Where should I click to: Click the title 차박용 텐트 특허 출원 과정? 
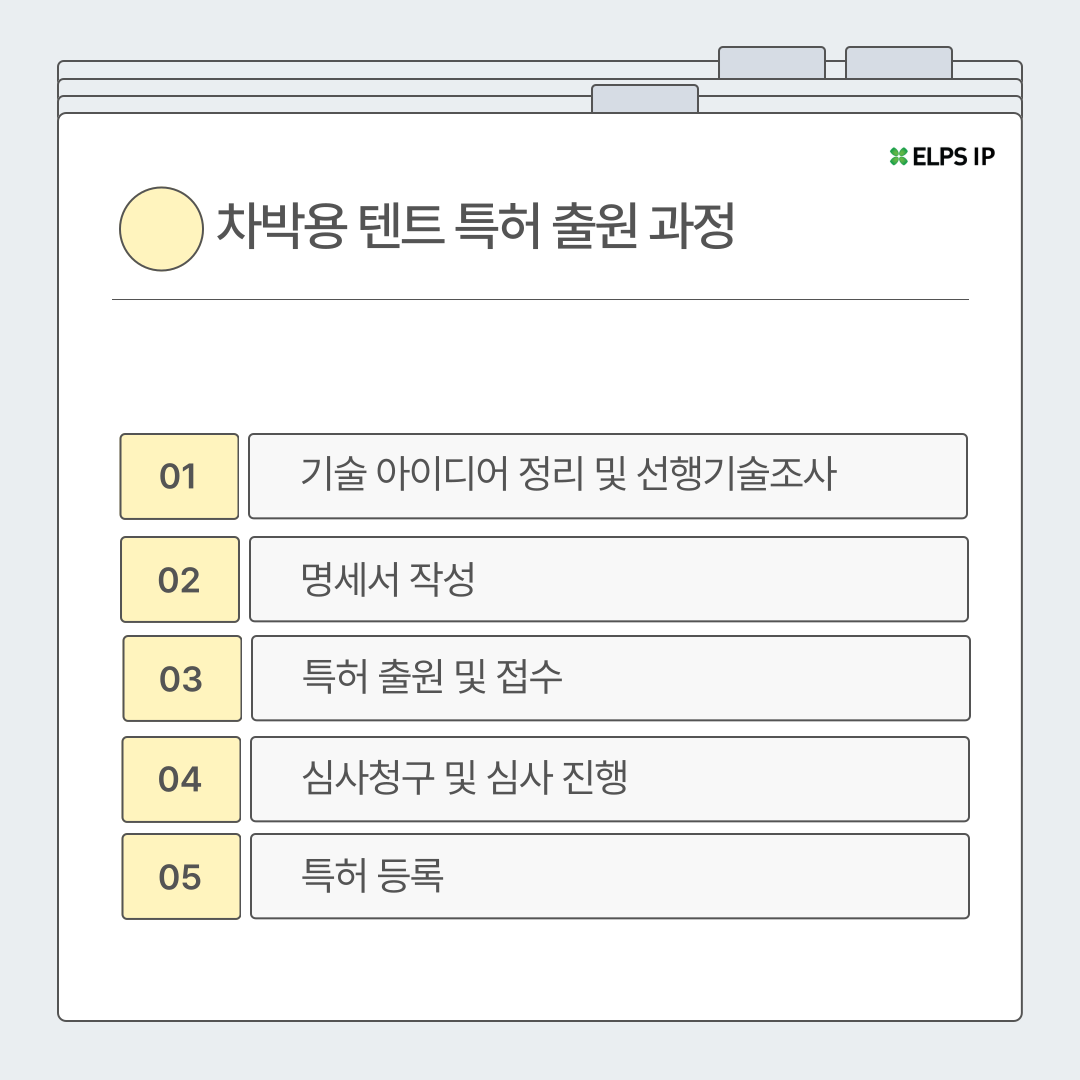pyautogui.click(x=475, y=226)
